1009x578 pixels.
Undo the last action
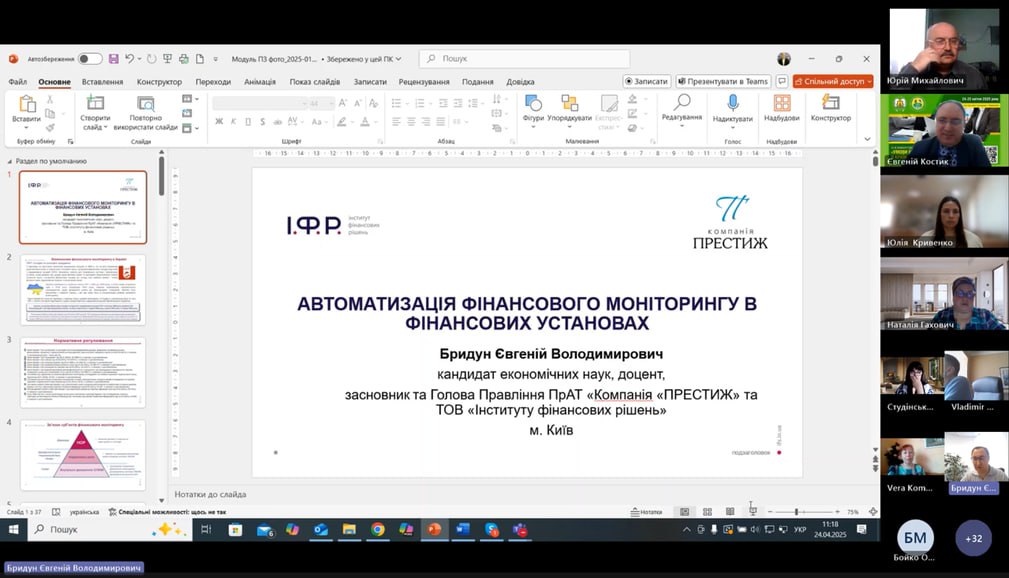pos(129,59)
